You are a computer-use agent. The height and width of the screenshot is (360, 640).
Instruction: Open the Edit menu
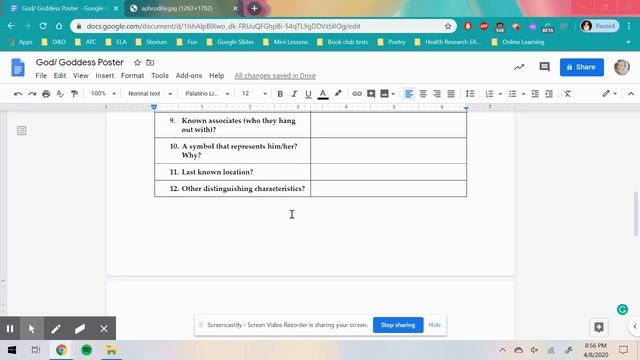(x=60, y=76)
